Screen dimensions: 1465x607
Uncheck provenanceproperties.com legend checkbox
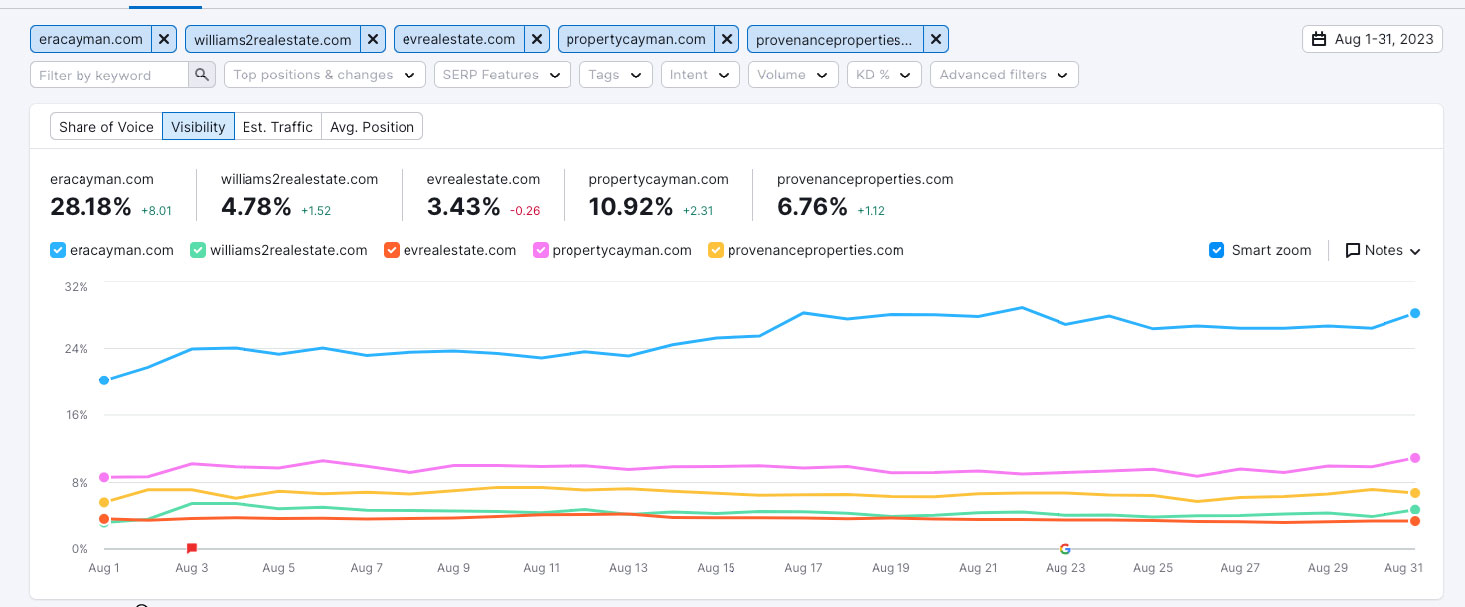[x=715, y=250]
